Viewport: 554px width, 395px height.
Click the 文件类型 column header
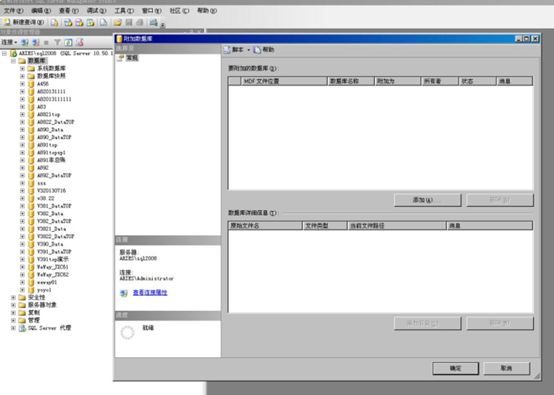[325, 225]
